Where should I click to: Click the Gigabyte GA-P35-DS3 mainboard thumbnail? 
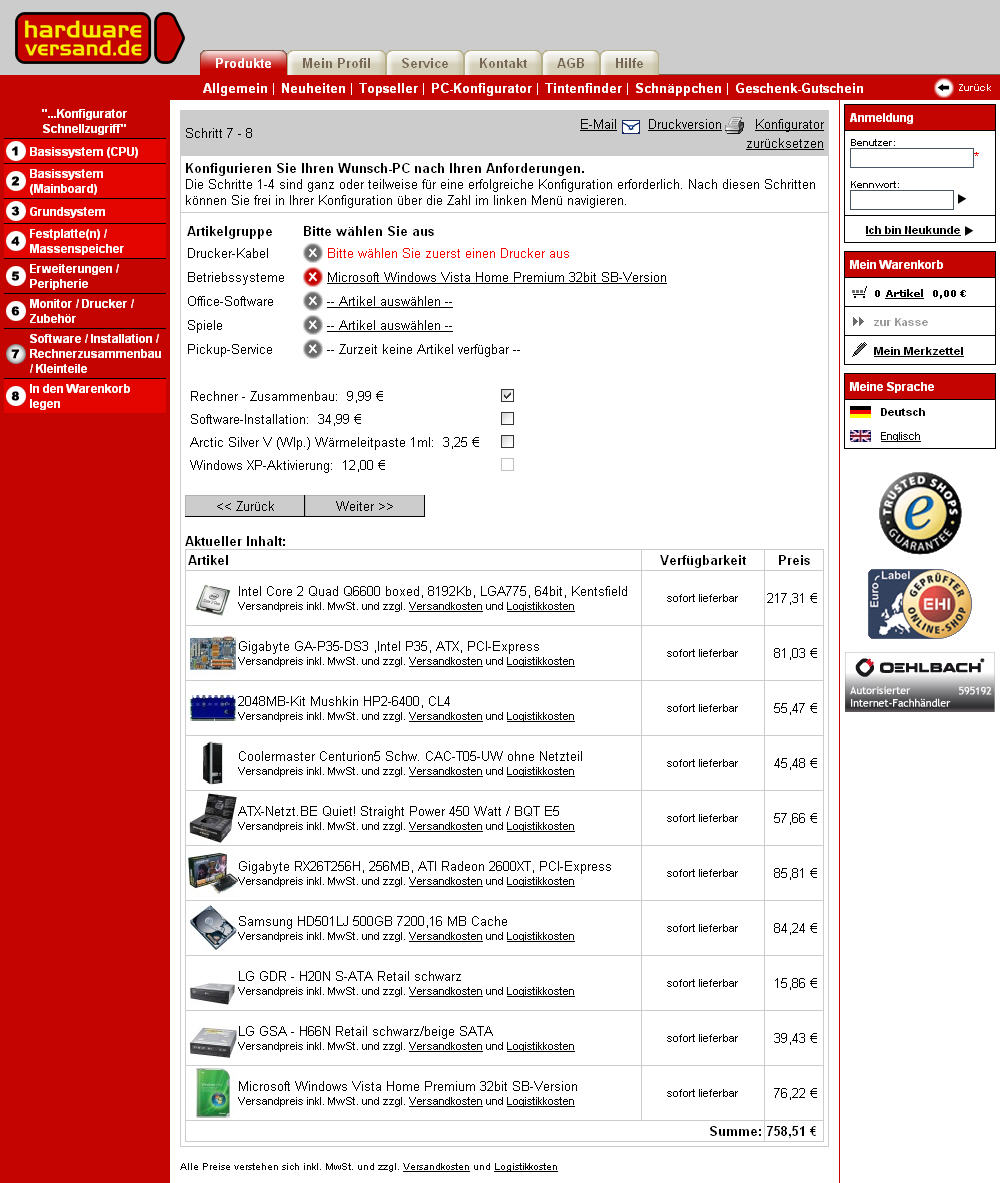(x=213, y=653)
